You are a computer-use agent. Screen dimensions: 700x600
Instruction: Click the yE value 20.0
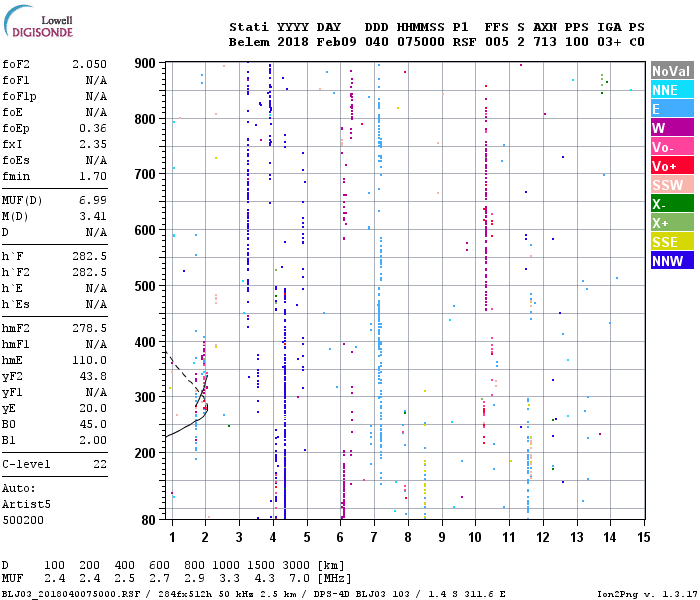(93, 408)
